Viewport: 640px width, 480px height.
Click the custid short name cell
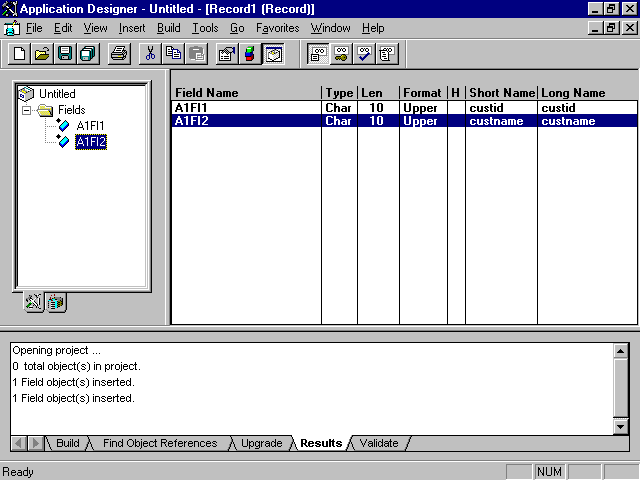(501, 108)
